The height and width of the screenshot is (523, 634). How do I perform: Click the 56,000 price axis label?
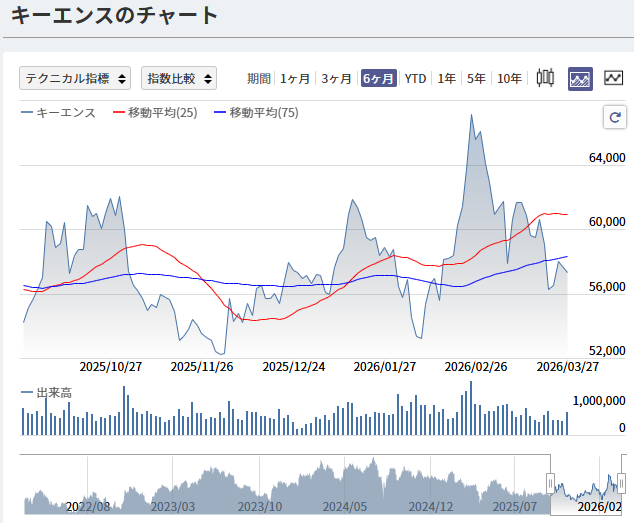click(x=607, y=286)
